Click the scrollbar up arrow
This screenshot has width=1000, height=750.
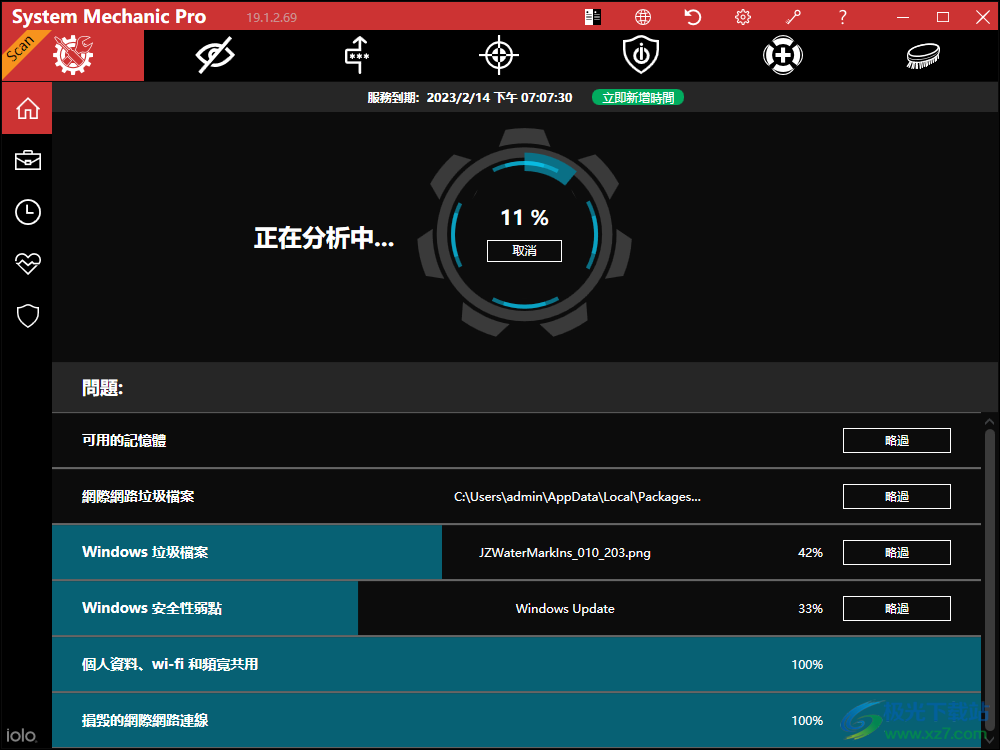click(x=990, y=421)
